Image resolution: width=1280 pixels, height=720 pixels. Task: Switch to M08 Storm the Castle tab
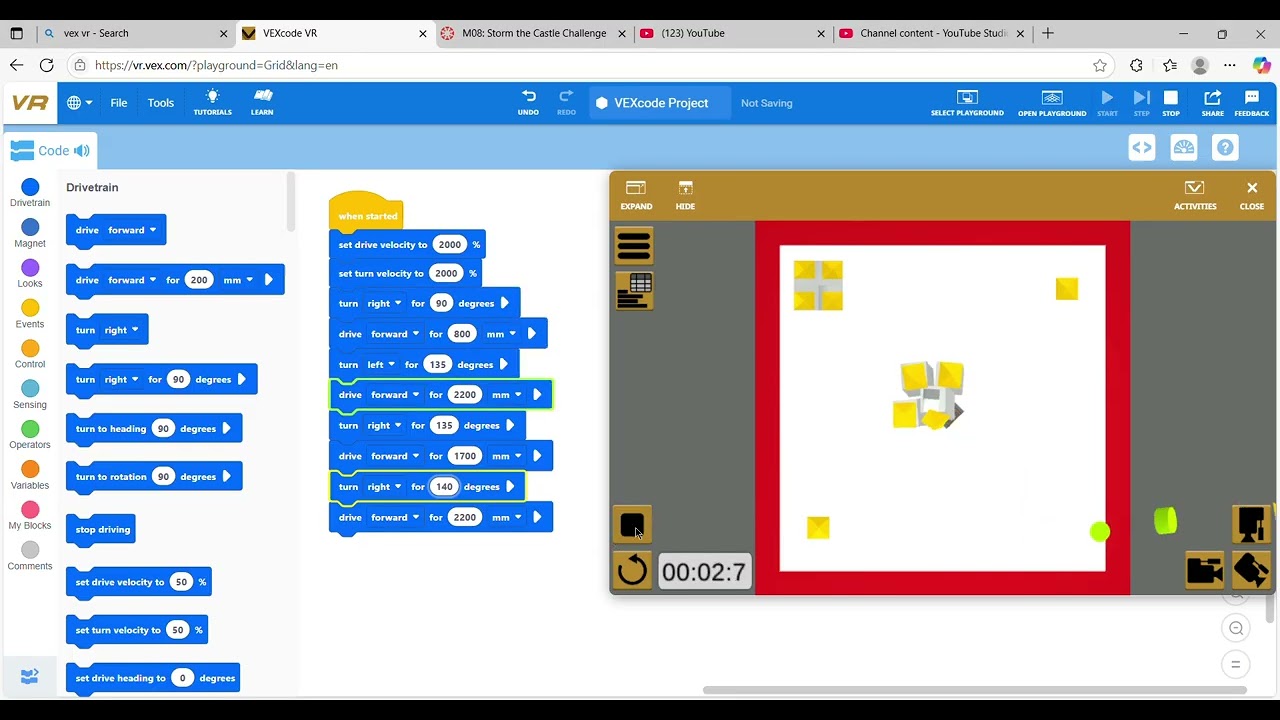534,33
